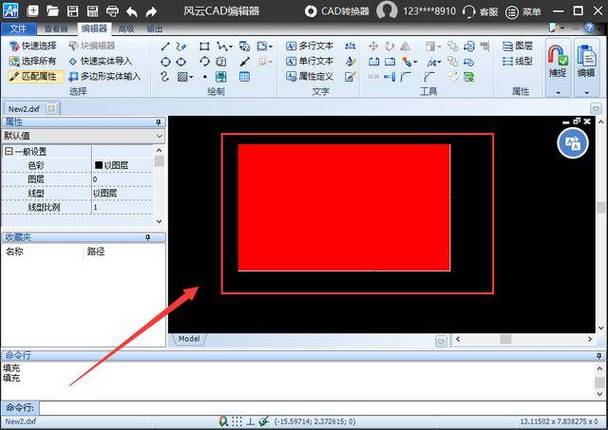Switch to the 查看器 ribbon tab

click(56, 28)
